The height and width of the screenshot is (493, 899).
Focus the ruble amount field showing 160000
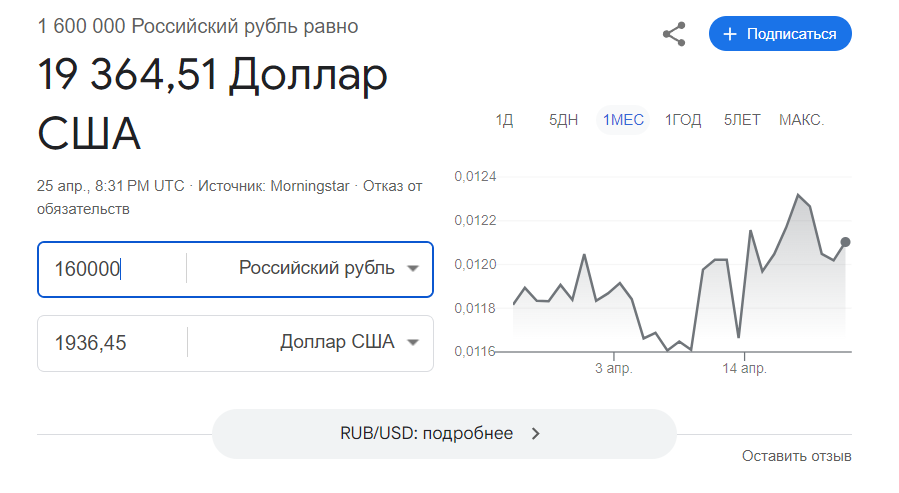[x=112, y=269]
